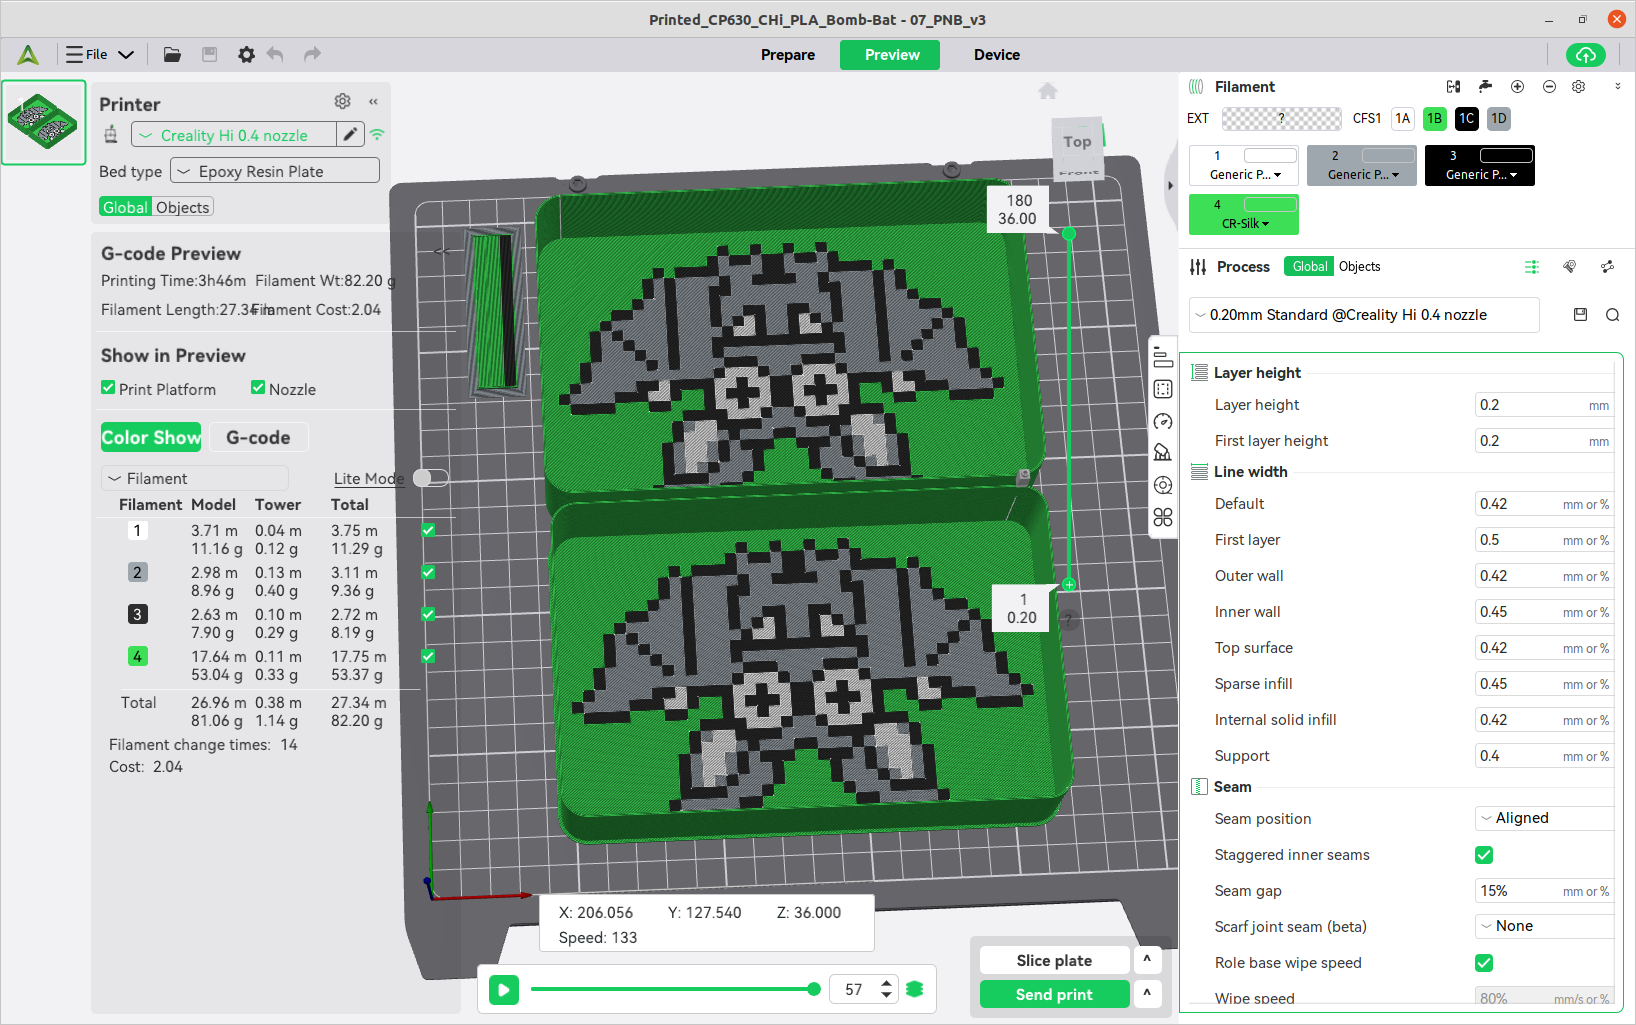Open the 0.20mm Standard process preset dropdown
This screenshot has width=1636, height=1025.
point(1364,315)
